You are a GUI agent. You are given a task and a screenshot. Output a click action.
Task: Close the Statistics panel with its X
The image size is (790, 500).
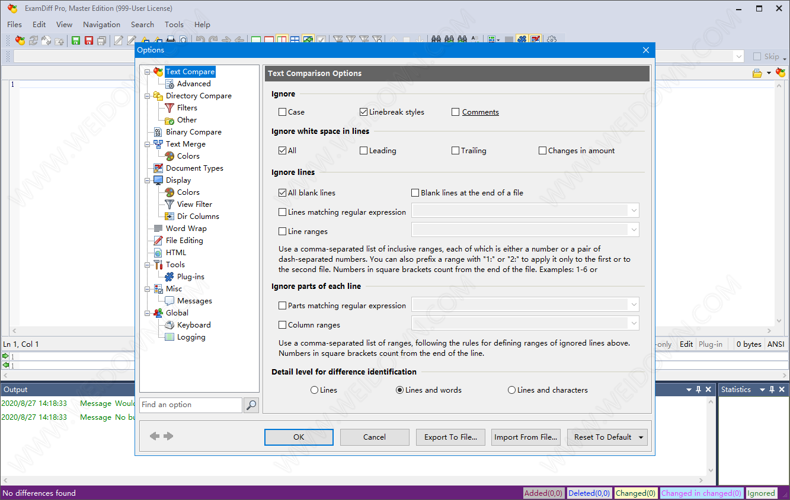781,390
